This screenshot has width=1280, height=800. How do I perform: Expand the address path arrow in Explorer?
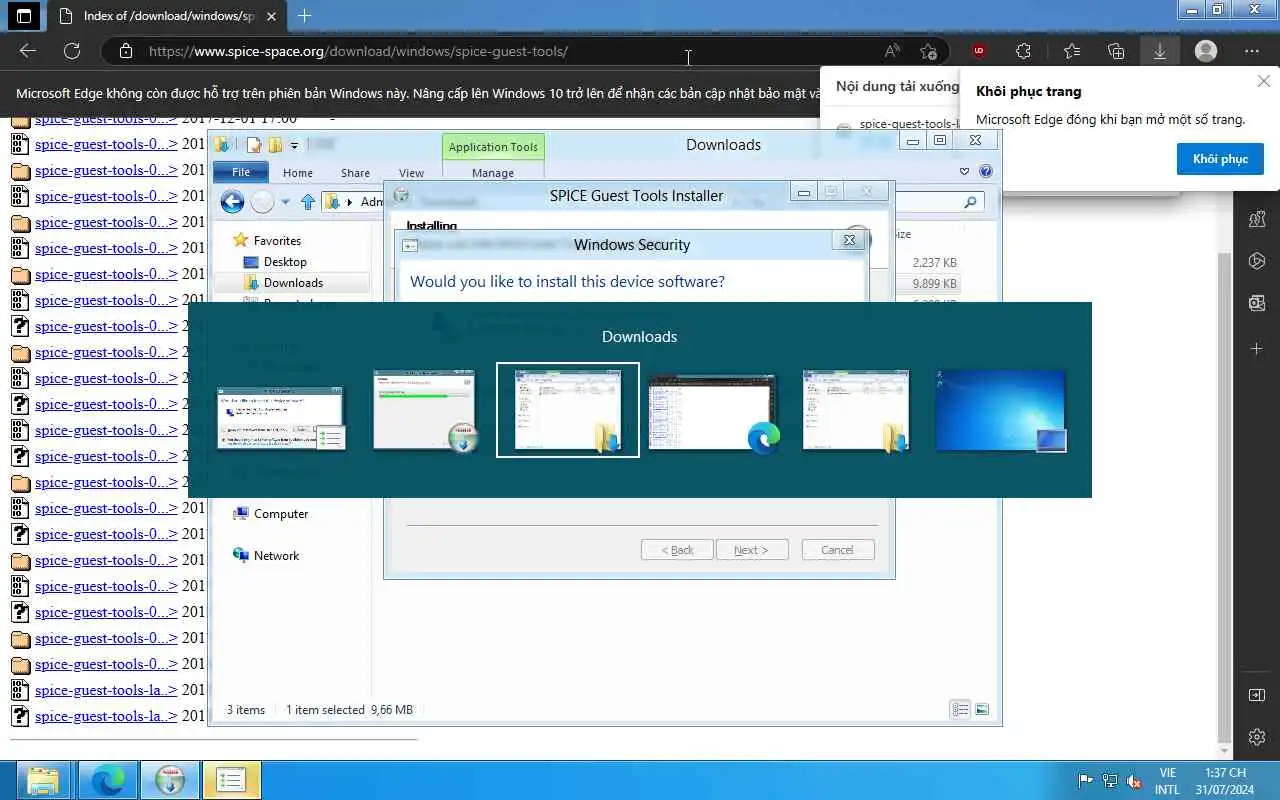click(349, 202)
